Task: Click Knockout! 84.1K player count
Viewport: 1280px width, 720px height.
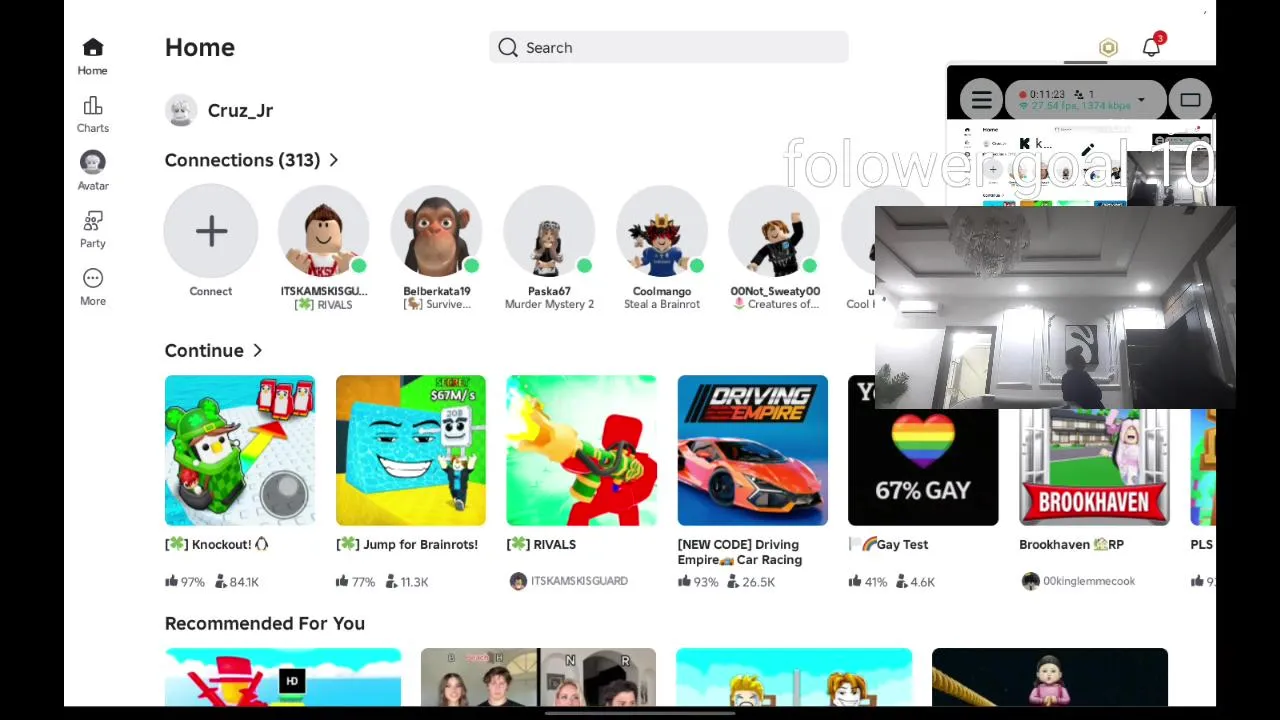Action: tap(237, 581)
